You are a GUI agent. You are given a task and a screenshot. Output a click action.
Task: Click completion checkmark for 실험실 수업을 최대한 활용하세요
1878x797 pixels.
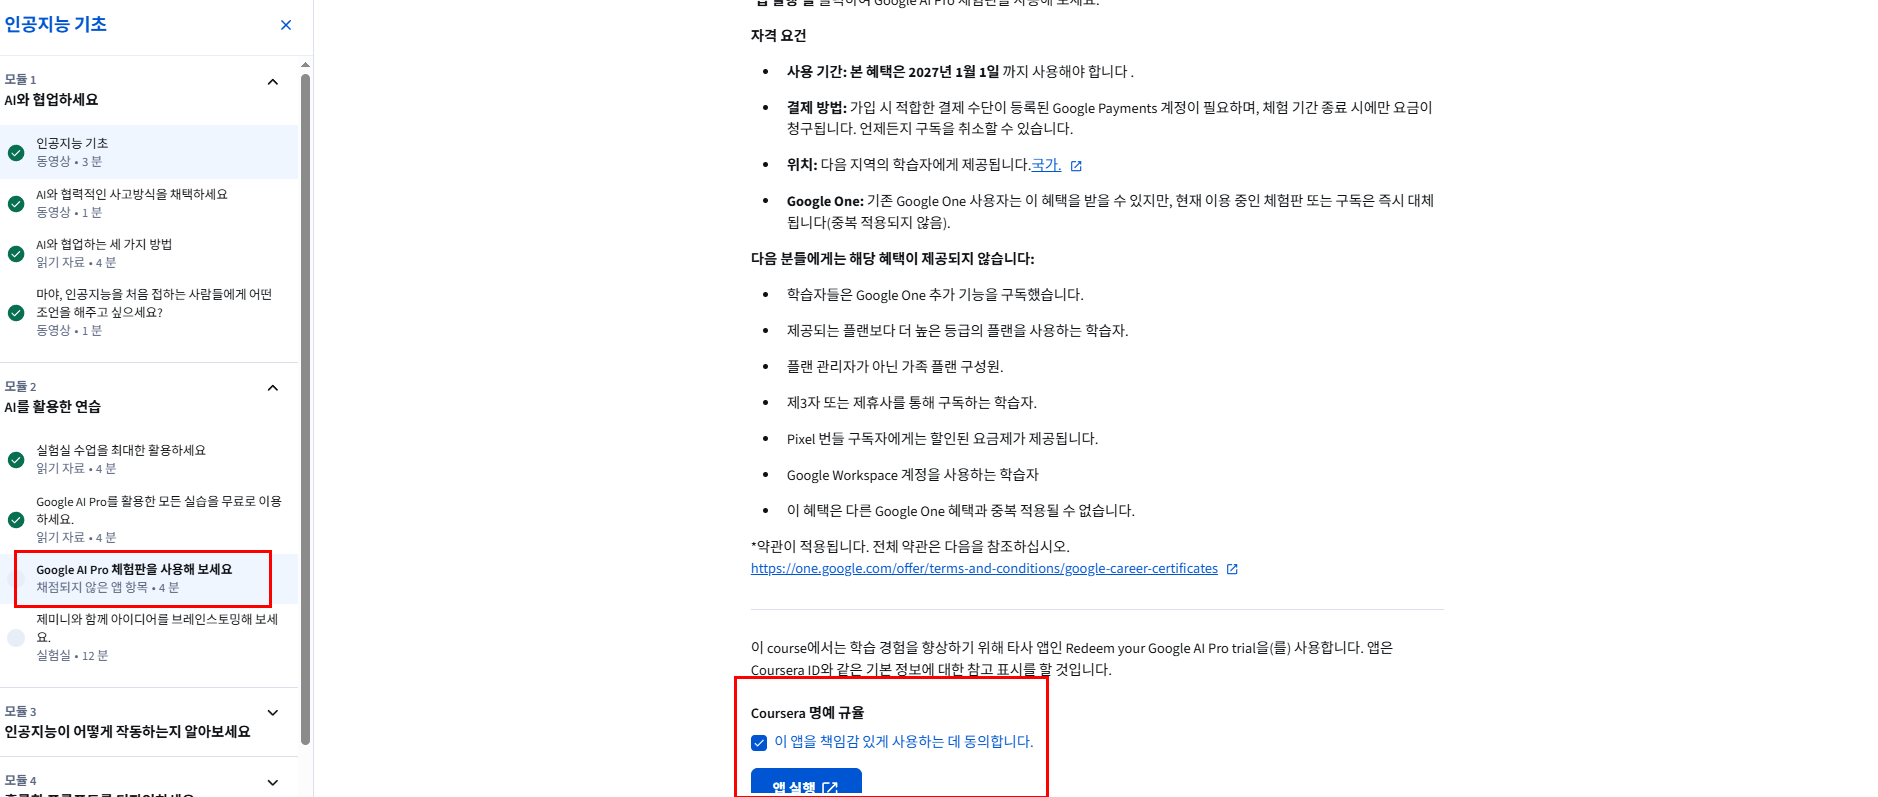[x=16, y=460]
